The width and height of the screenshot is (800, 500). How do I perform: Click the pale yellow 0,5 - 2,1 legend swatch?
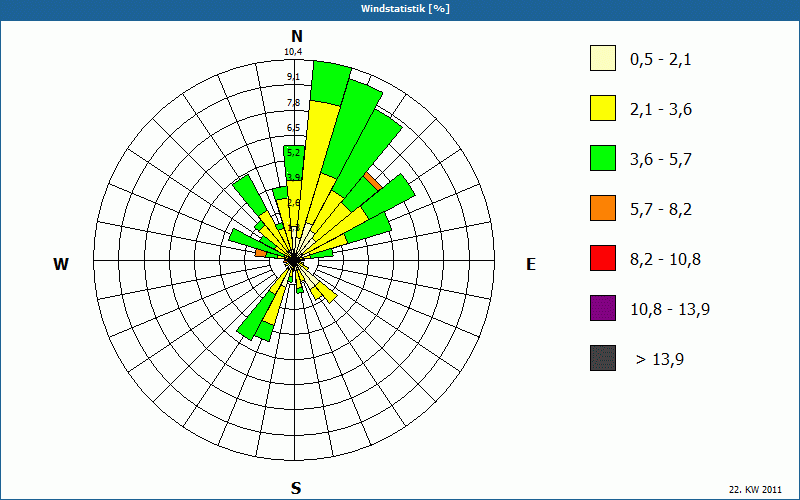pyautogui.click(x=603, y=58)
